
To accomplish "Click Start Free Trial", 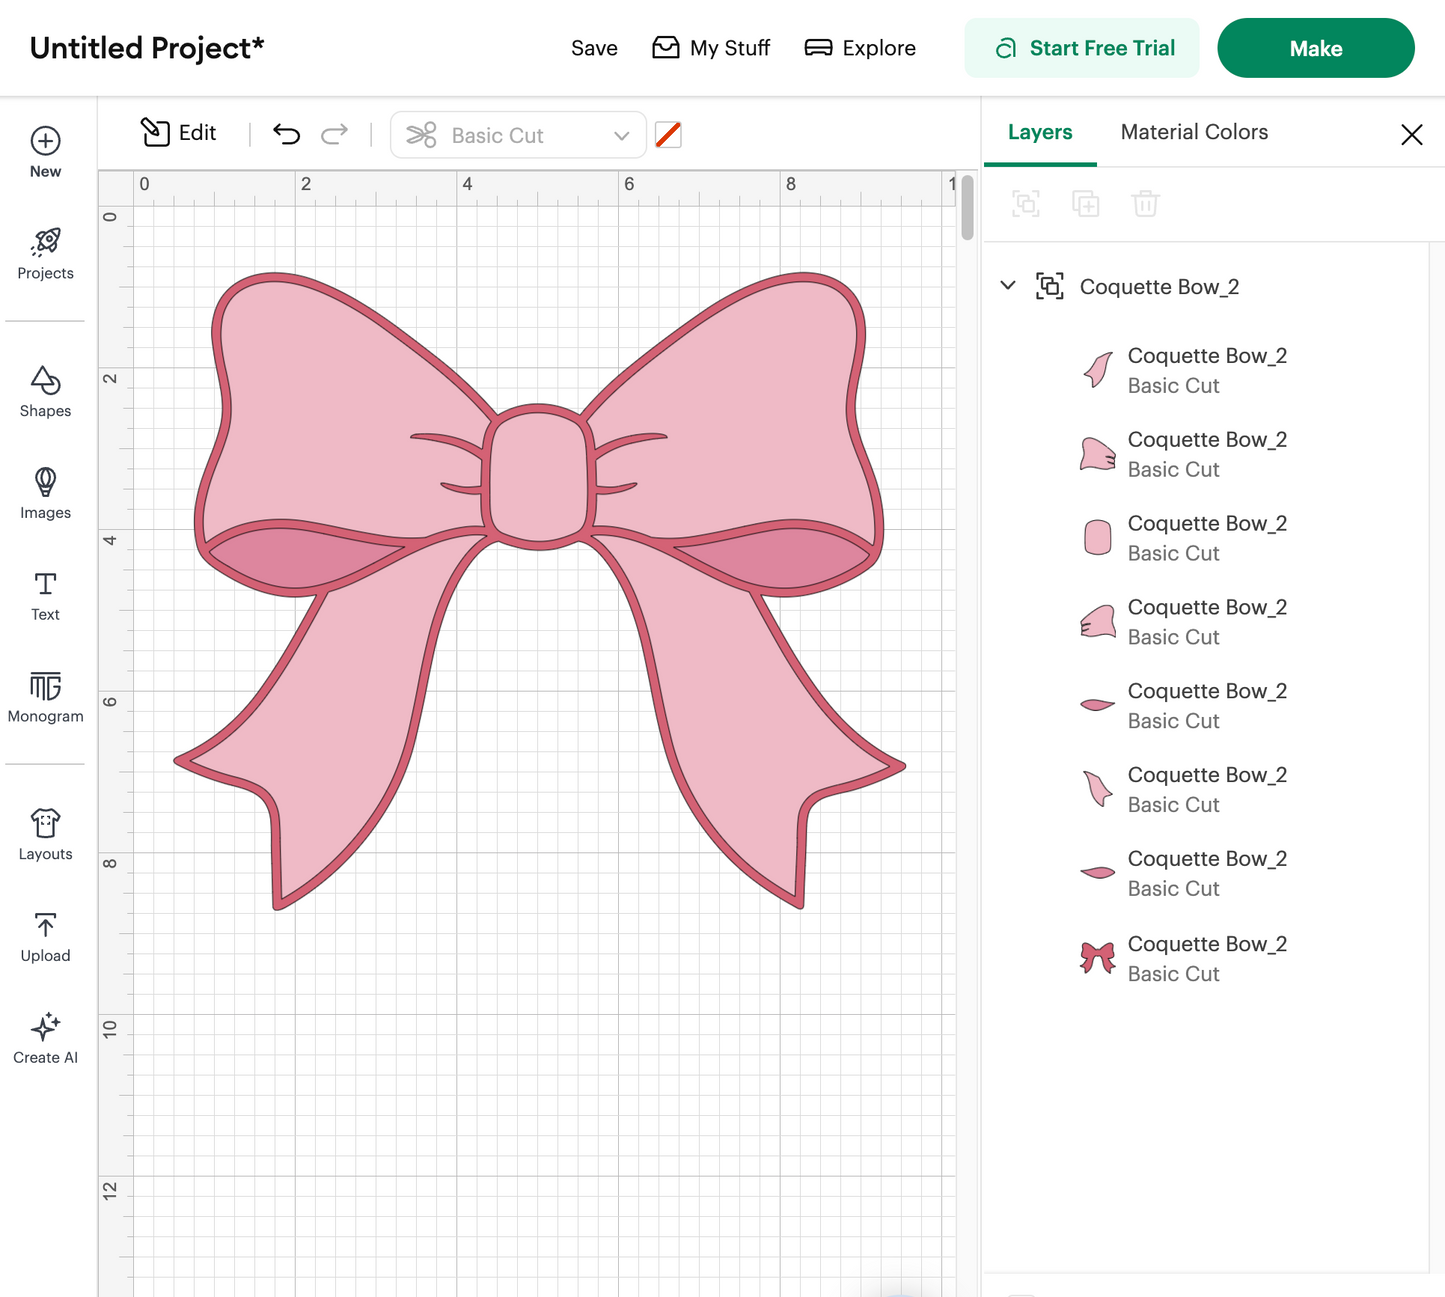I will tap(1082, 48).
